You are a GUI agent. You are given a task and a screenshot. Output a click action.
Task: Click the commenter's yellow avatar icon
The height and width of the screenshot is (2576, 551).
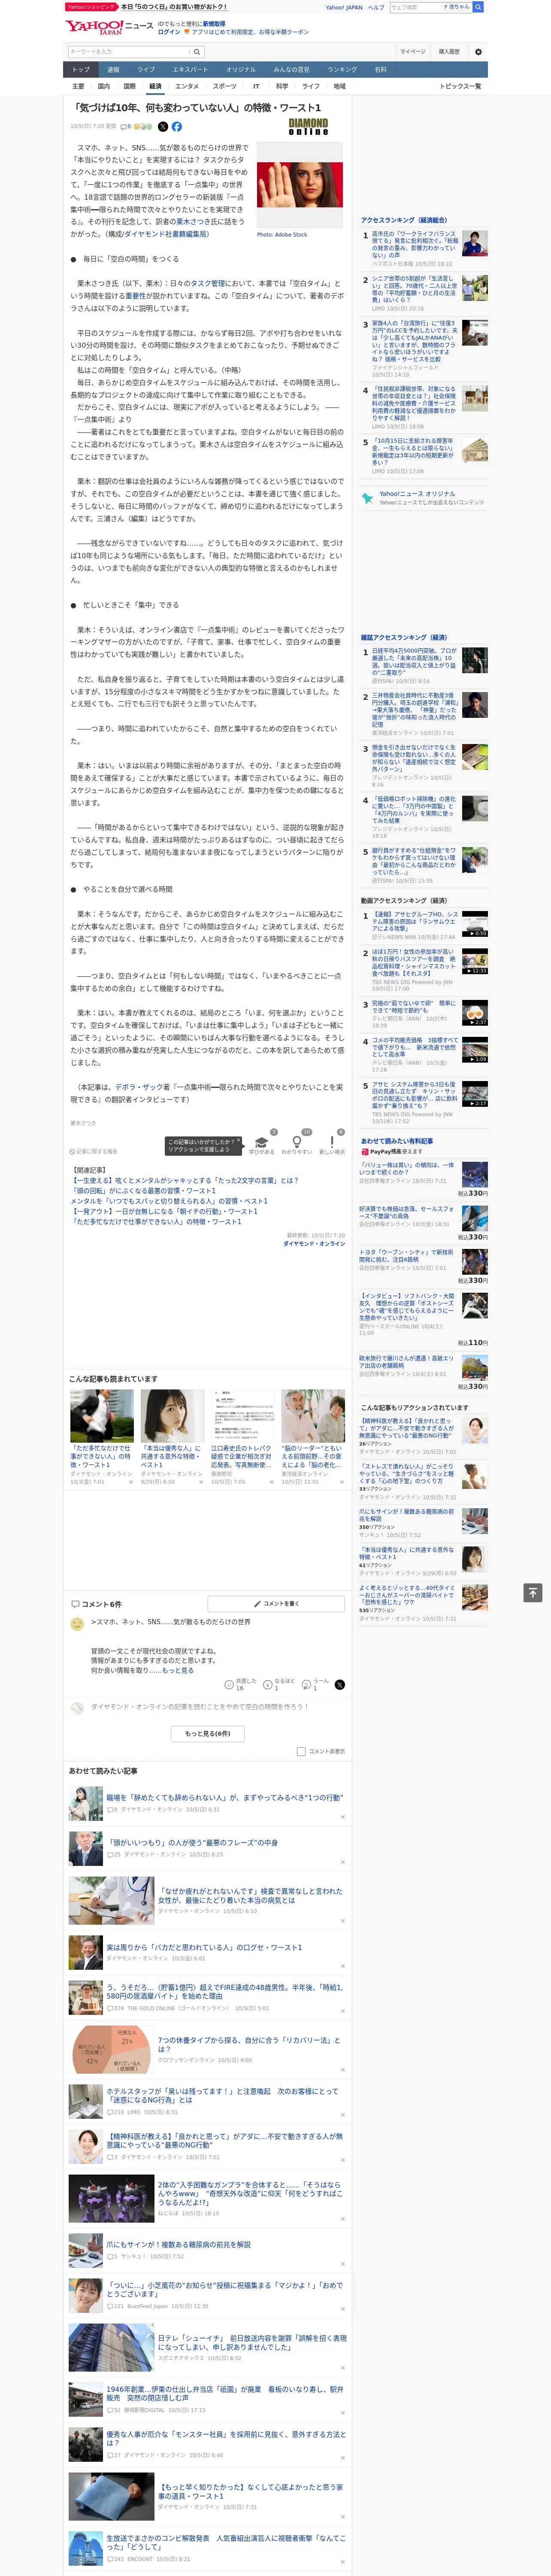point(77,1625)
